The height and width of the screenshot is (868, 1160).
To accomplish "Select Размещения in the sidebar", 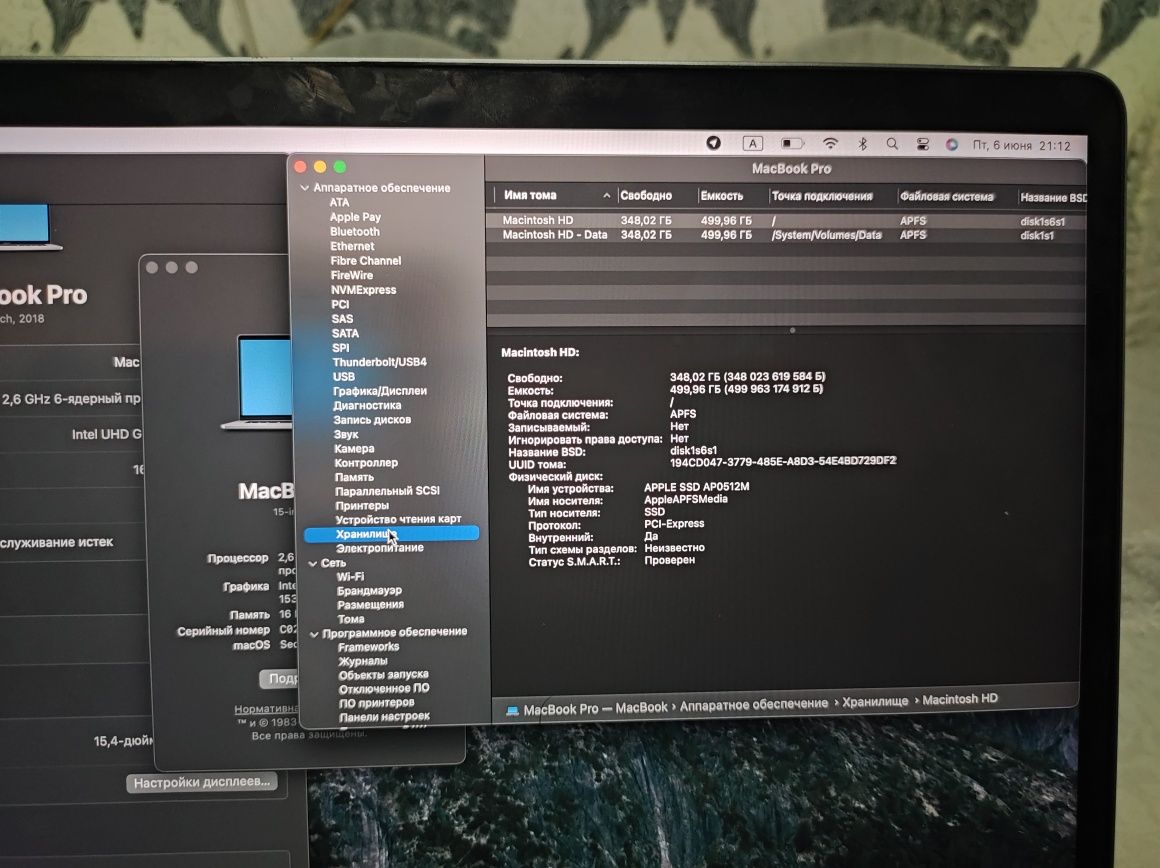I will [371, 605].
